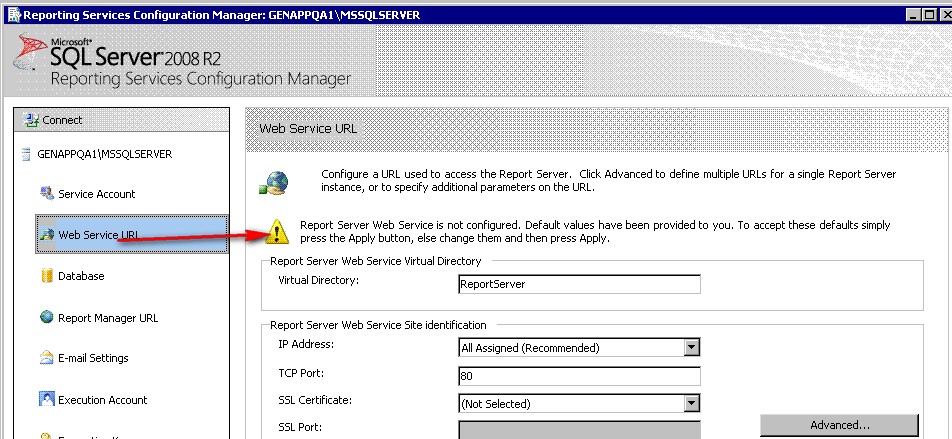The width and height of the screenshot is (952, 439).
Task: Click the TCP Port label
Action: pyautogui.click(x=302, y=373)
